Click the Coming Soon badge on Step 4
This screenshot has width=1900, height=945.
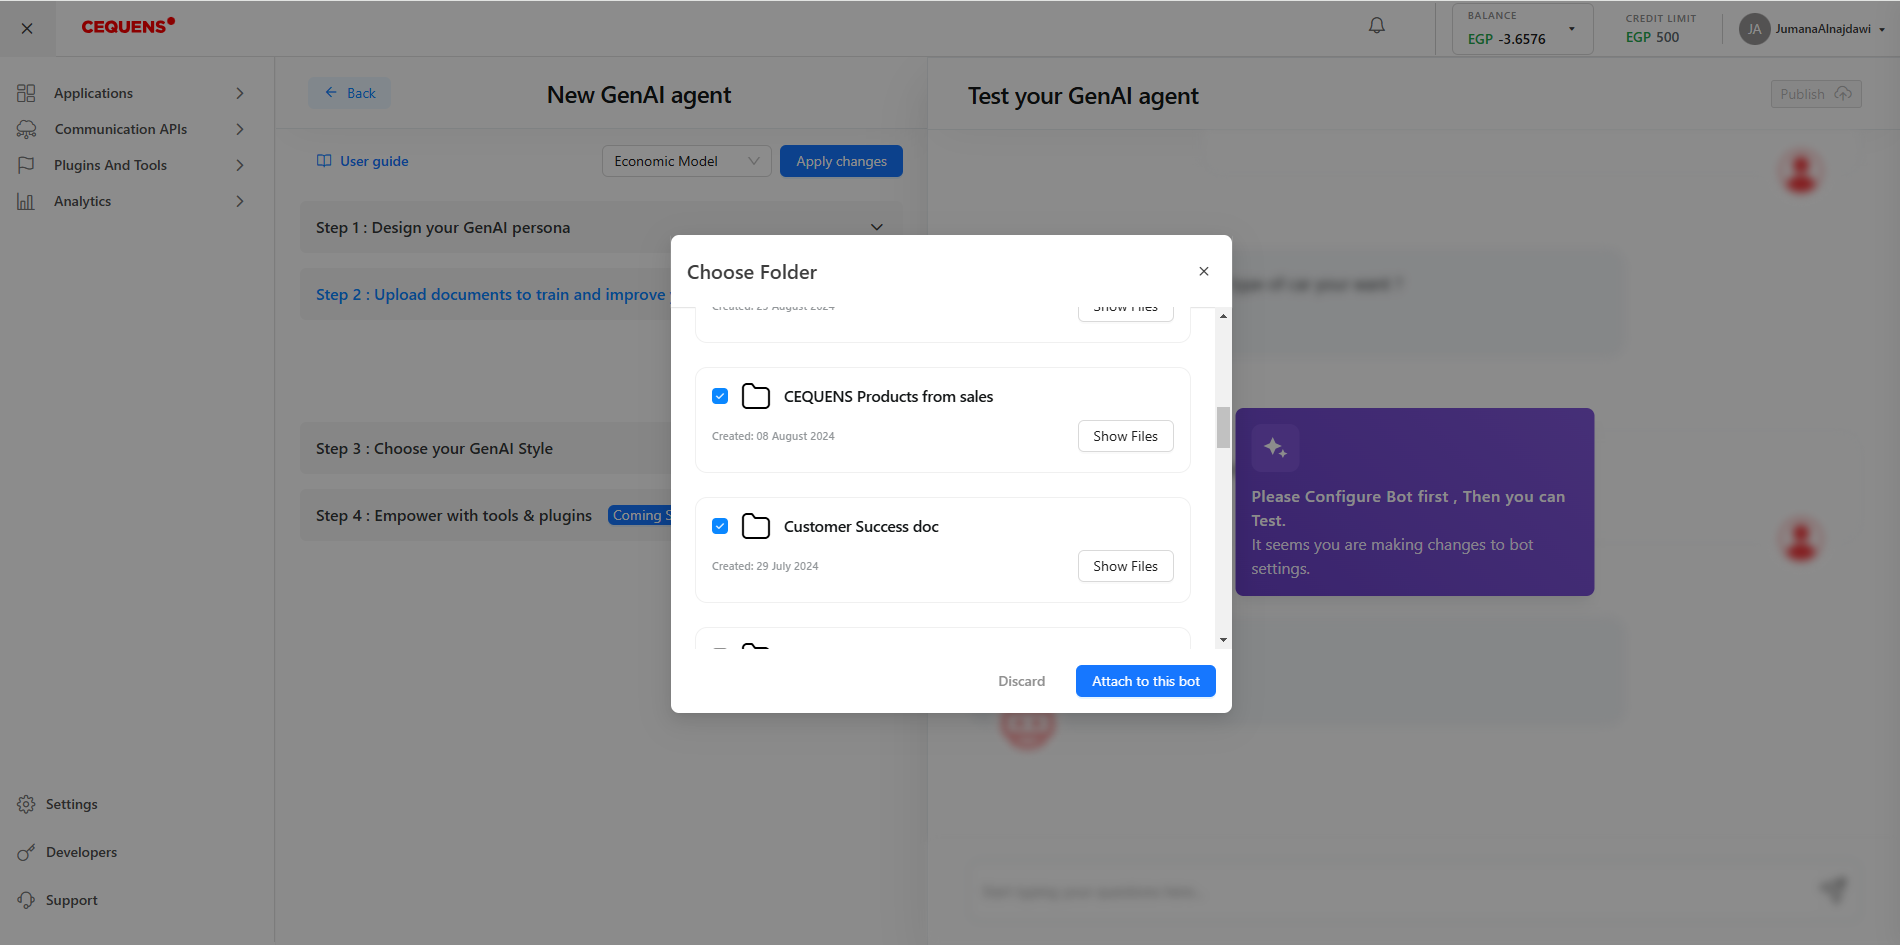[x=640, y=515]
